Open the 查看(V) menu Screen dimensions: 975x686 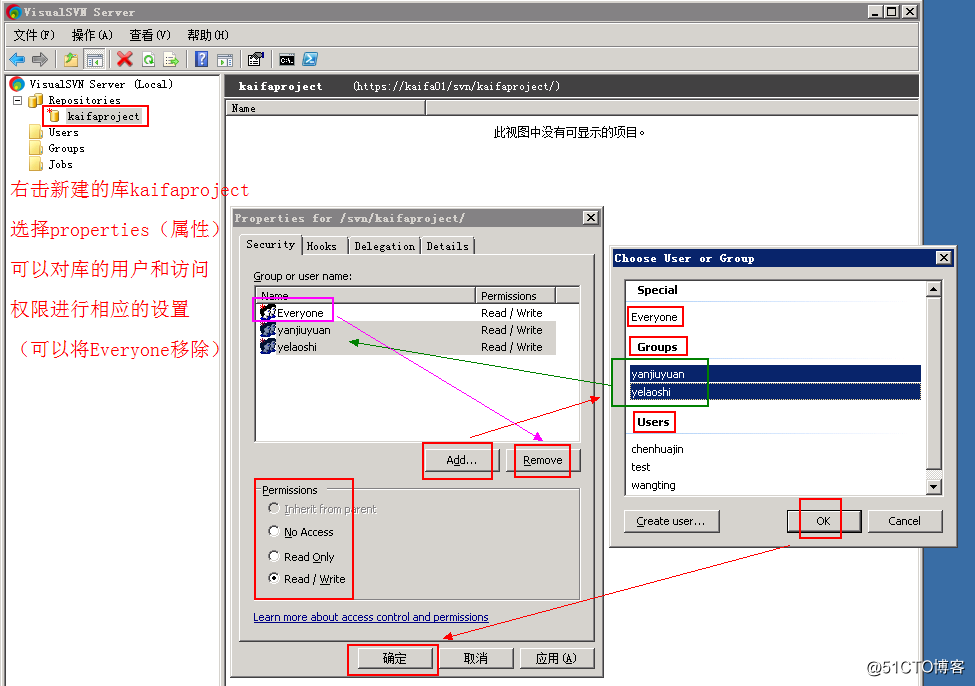[x=150, y=35]
